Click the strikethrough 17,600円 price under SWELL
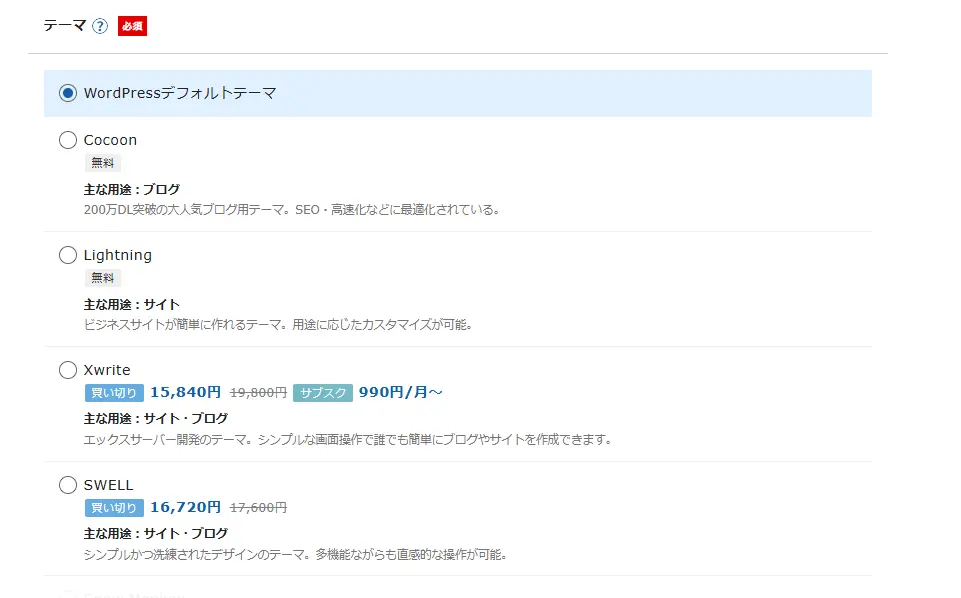 tap(260, 507)
